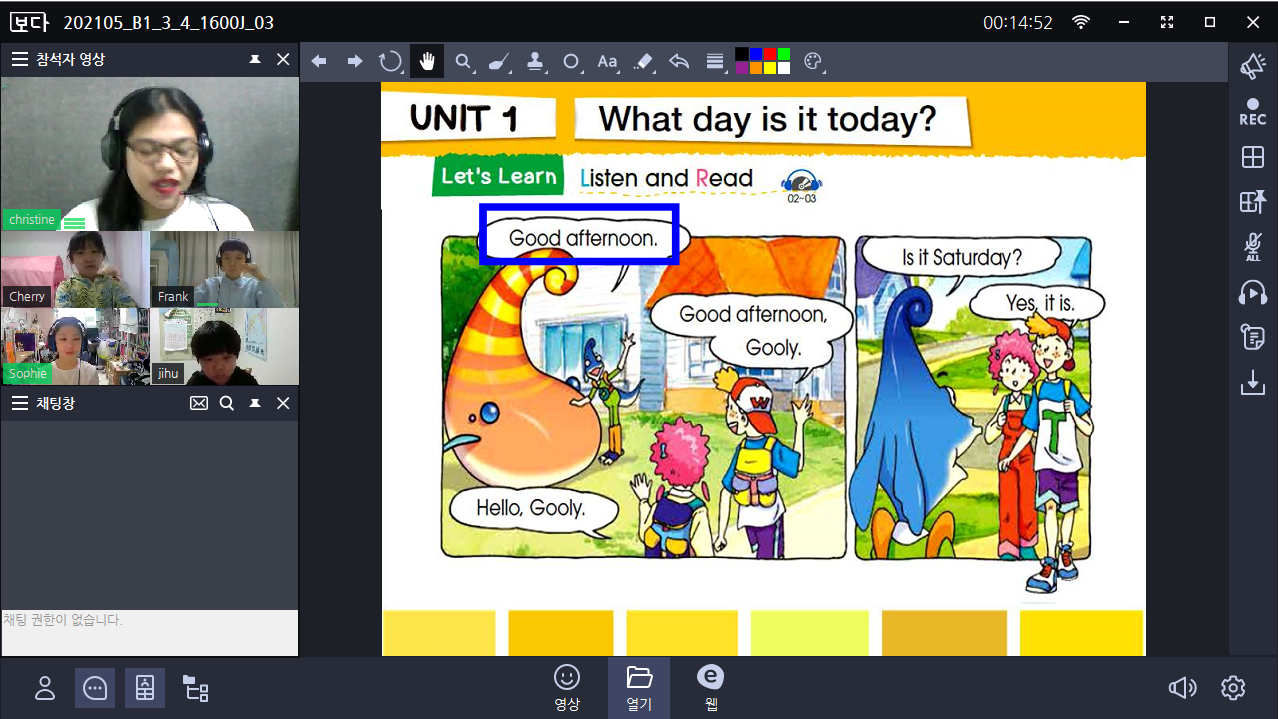This screenshot has width=1278, height=719.
Task: Open the settings gear
Action: (x=1233, y=688)
